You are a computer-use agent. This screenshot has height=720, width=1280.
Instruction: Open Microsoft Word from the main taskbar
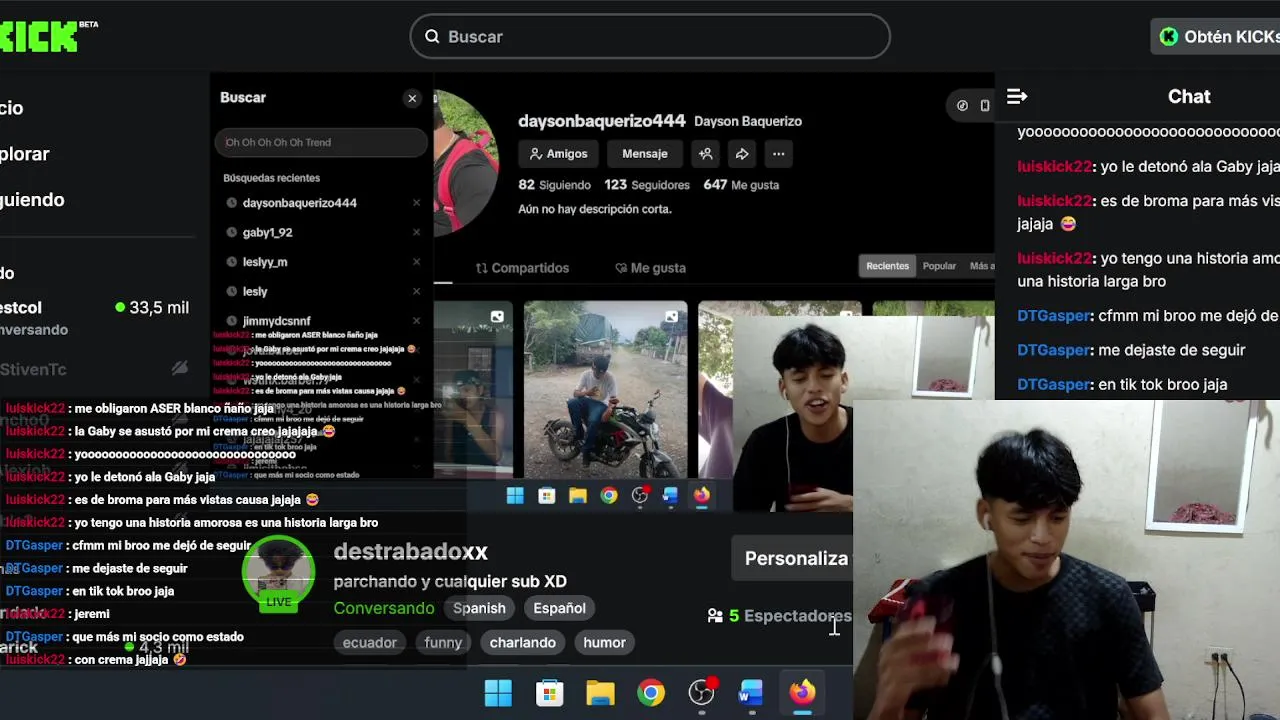click(x=751, y=692)
